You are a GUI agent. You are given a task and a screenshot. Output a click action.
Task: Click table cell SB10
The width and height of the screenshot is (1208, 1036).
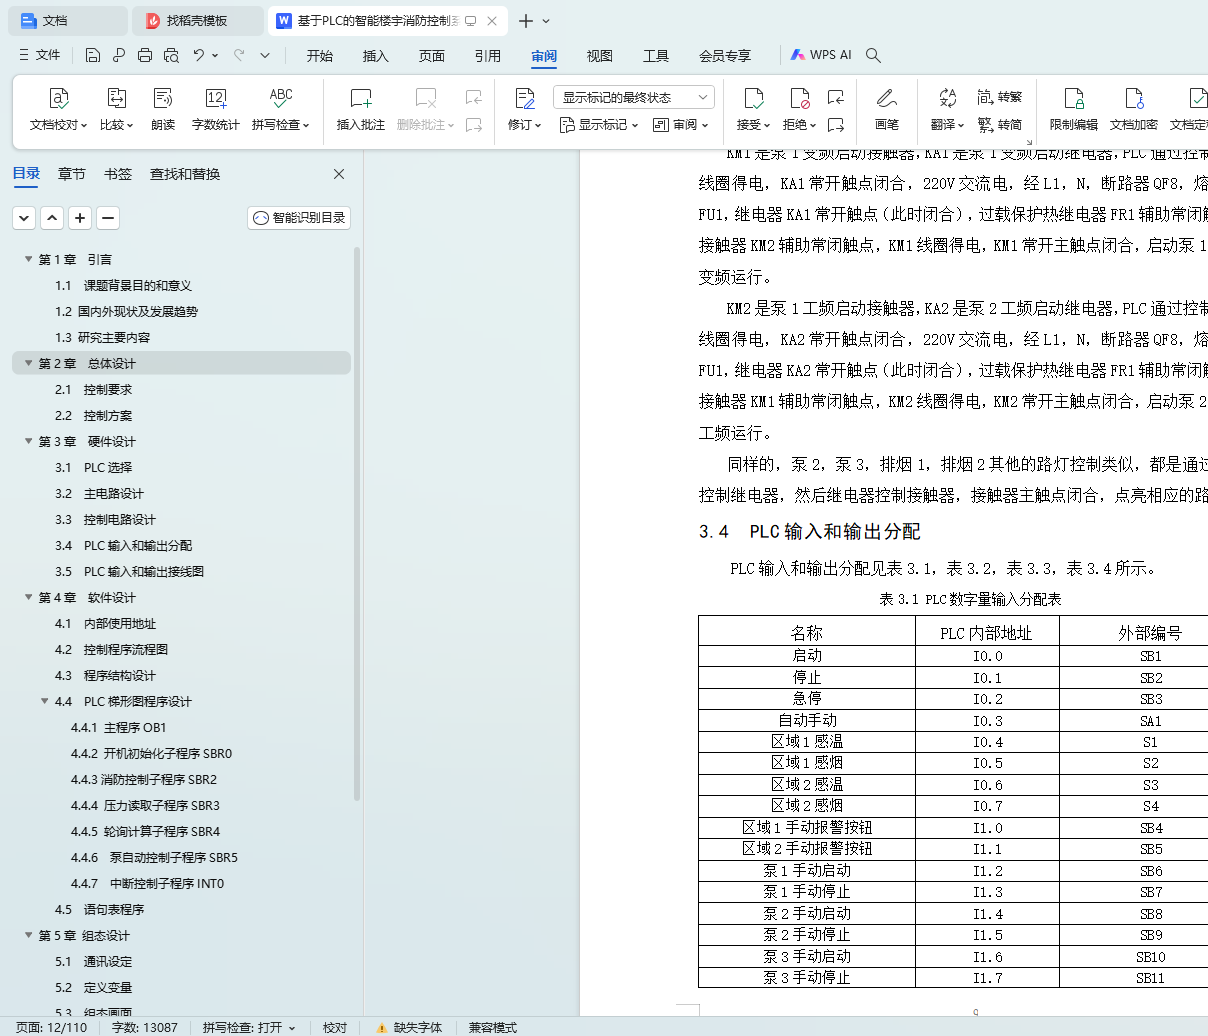pyautogui.click(x=1150, y=957)
